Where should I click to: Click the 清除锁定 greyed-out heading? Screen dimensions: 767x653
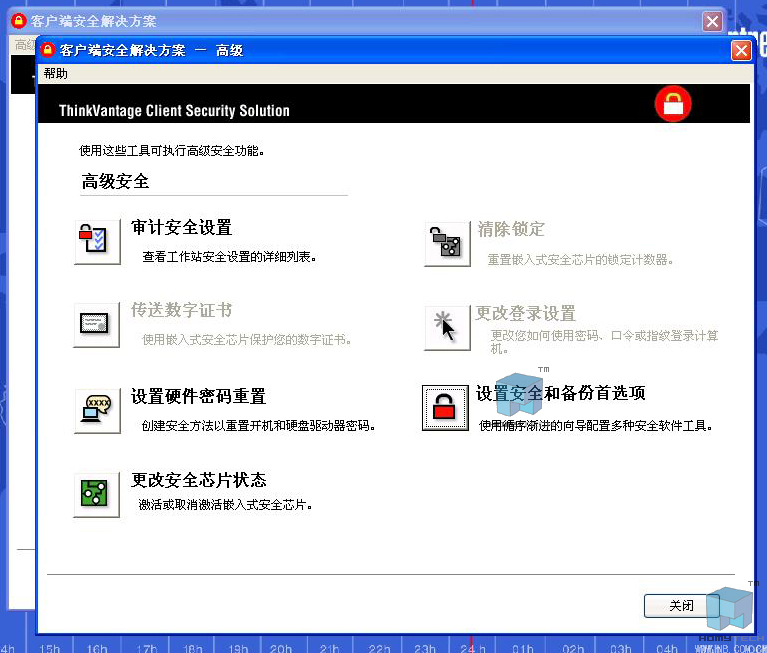click(511, 229)
